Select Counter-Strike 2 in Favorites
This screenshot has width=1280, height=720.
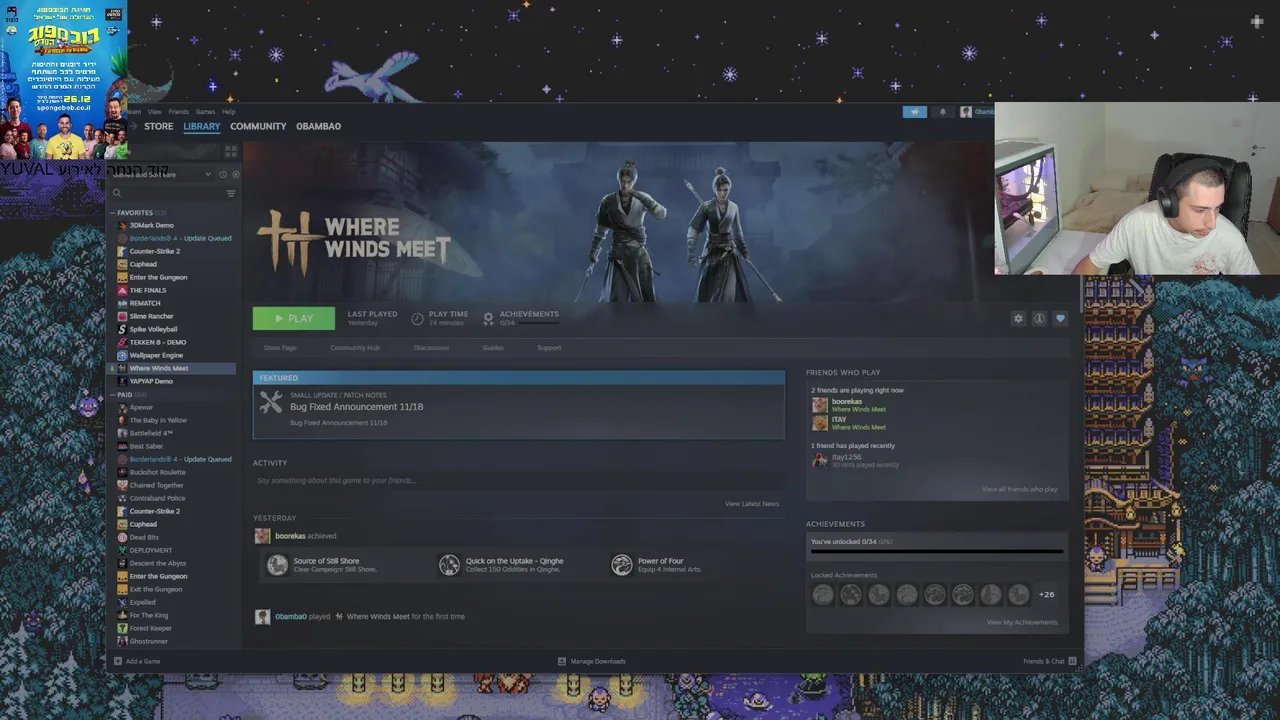coord(155,251)
